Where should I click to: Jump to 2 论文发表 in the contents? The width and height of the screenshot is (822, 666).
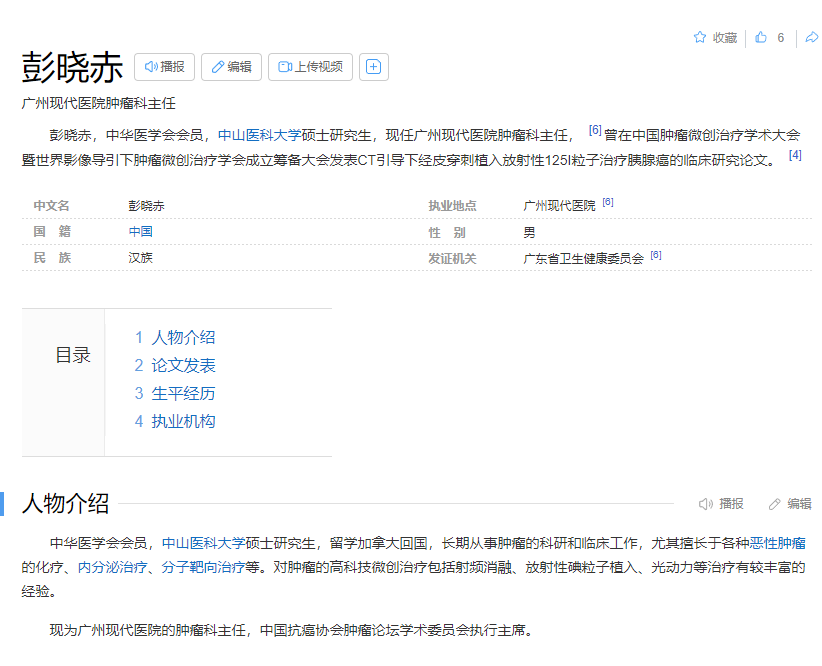[x=175, y=365]
